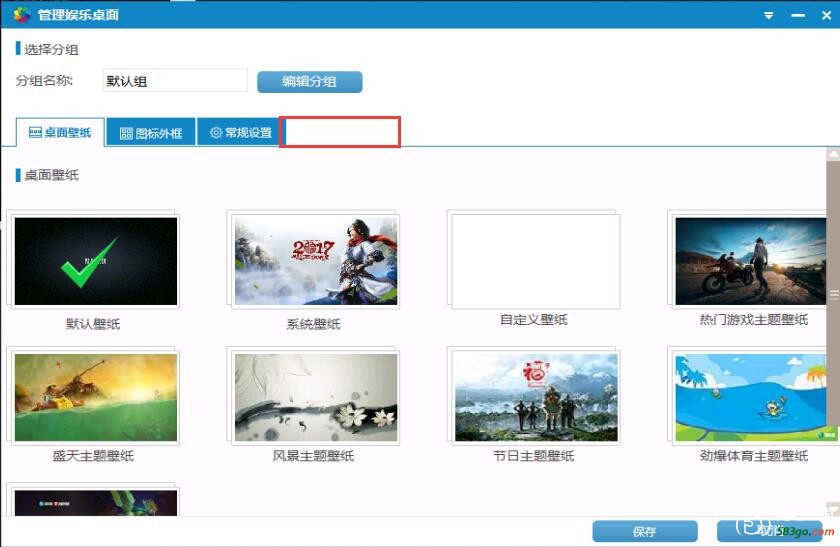Click the 编辑分组 button

pyautogui.click(x=310, y=82)
